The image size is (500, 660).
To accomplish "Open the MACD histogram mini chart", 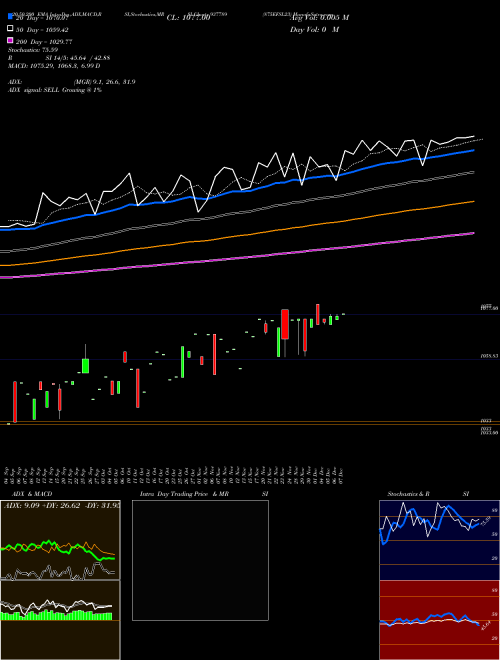I will click(x=60, y=620).
